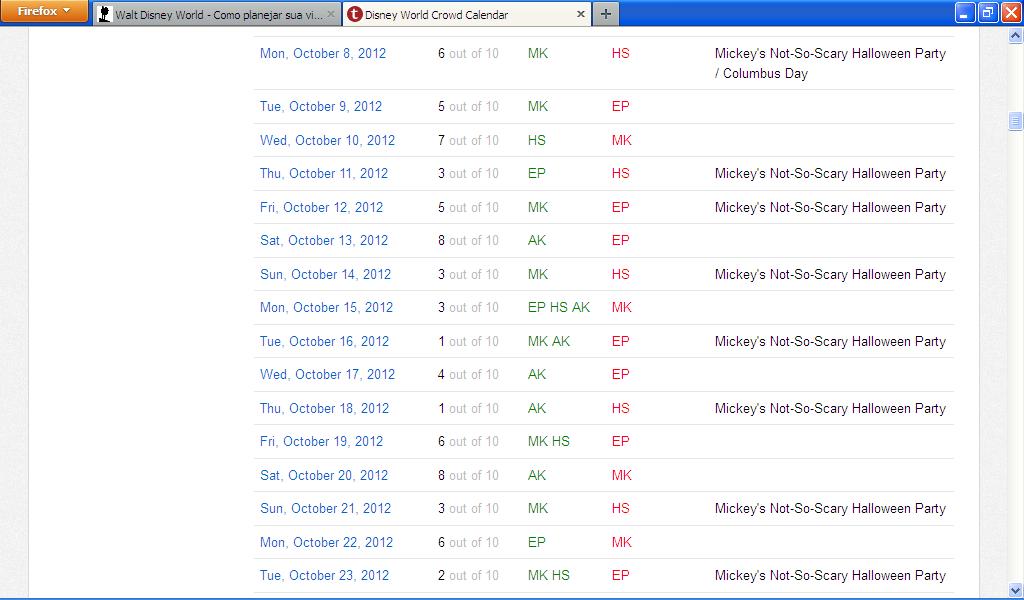1024x600 pixels.
Task: Open Tue, October 16, 2012 link
Action: (x=324, y=341)
